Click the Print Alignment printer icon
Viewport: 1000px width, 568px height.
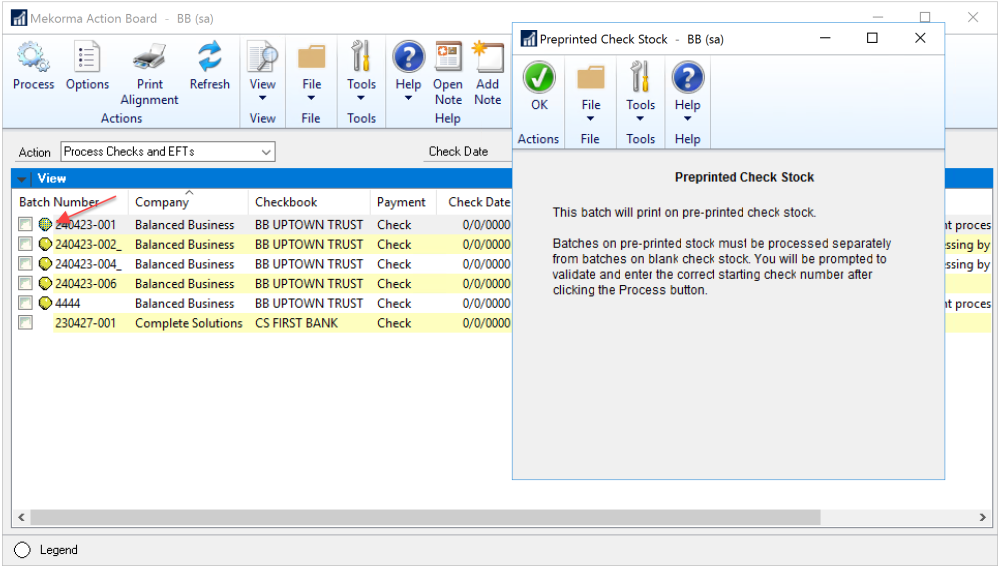[x=150, y=56]
